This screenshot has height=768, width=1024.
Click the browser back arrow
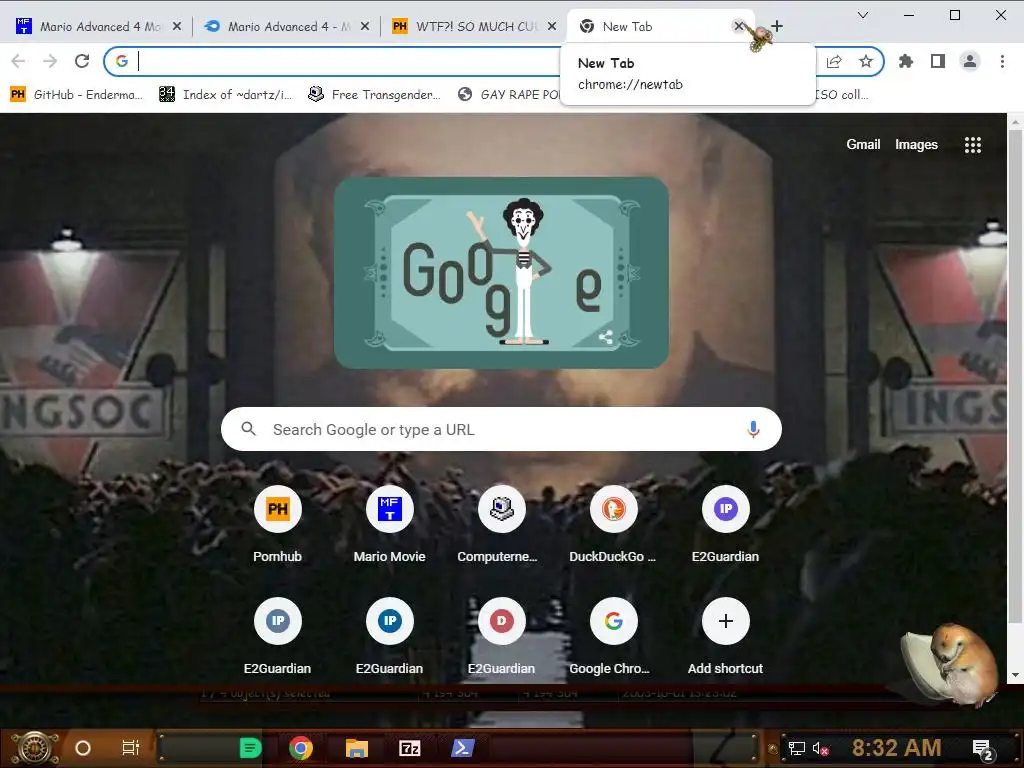click(18, 61)
